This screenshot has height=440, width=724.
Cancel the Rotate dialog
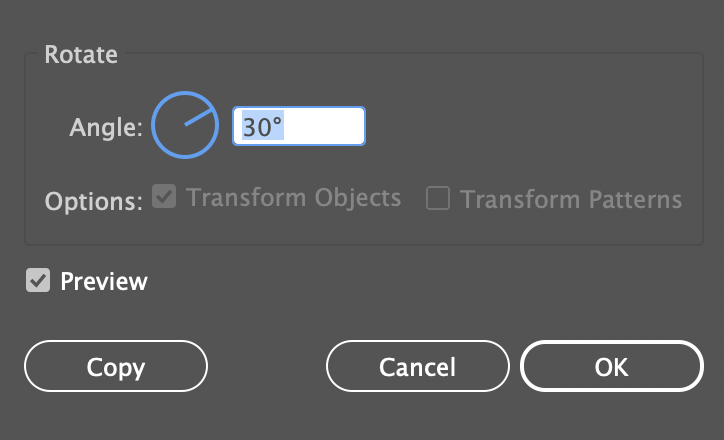click(417, 367)
